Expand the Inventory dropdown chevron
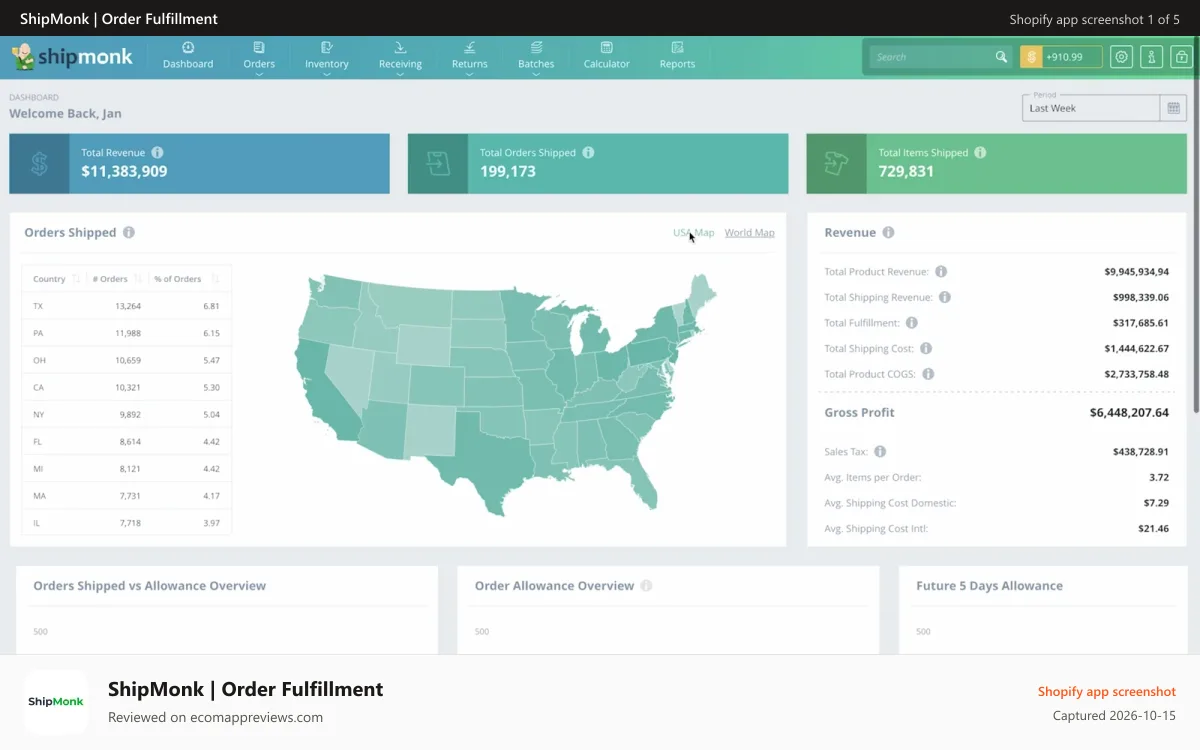This screenshot has width=1200, height=750. [327, 74]
